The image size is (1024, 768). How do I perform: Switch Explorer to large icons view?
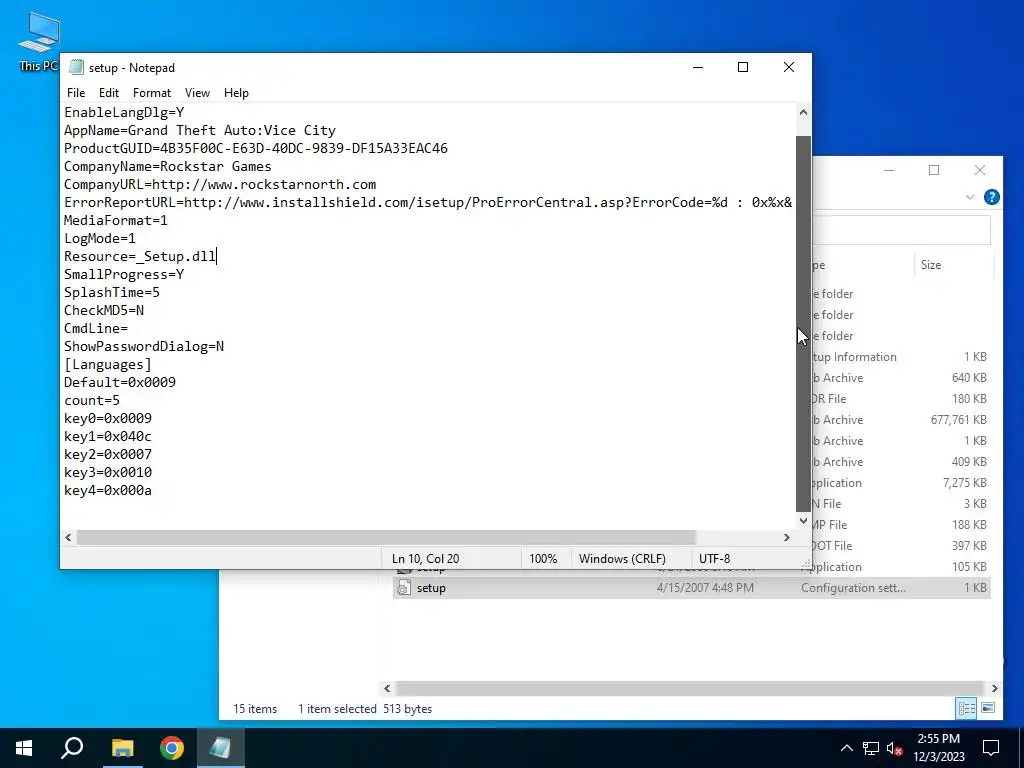click(x=988, y=708)
